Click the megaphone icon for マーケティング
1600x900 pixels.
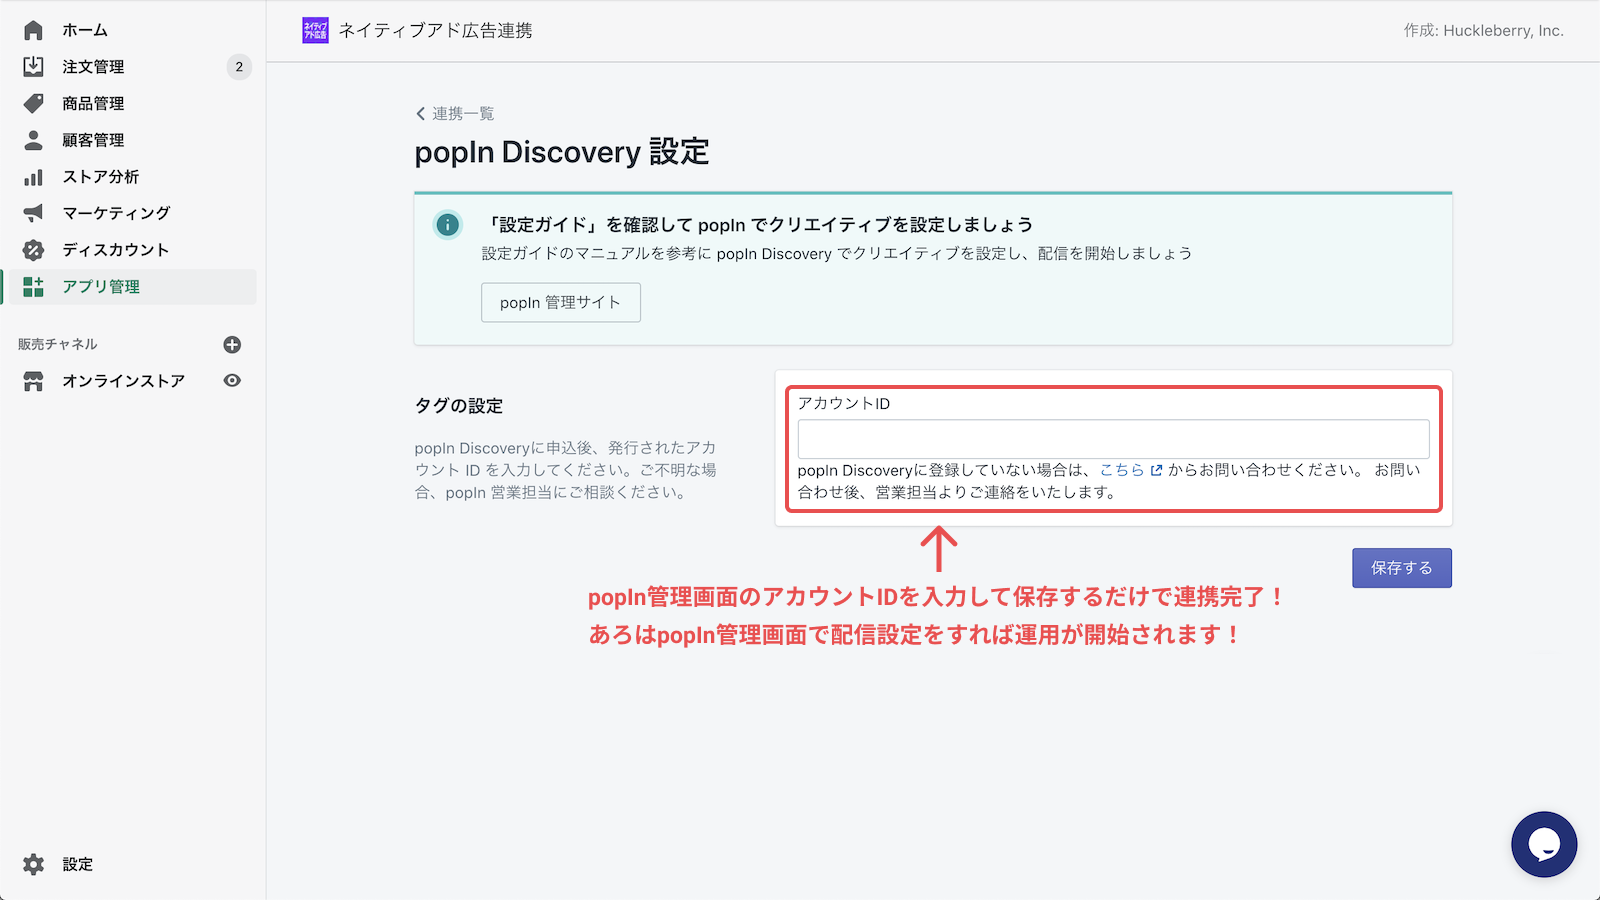point(35,213)
